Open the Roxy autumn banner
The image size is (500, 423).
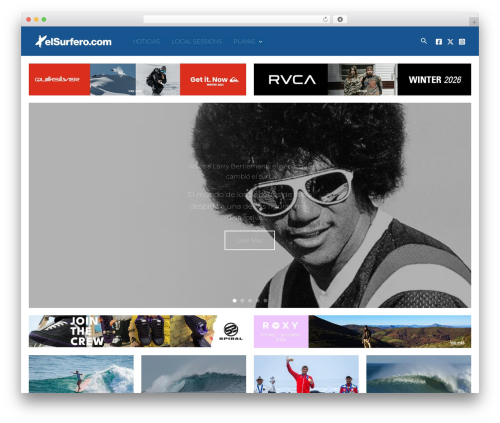(x=362, y=331)
